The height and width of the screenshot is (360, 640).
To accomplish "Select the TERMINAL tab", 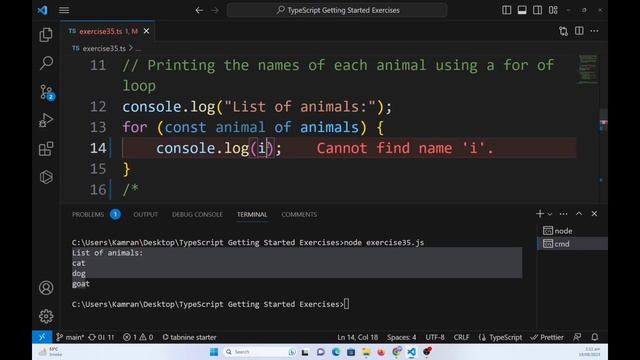I will click(252, 214).
